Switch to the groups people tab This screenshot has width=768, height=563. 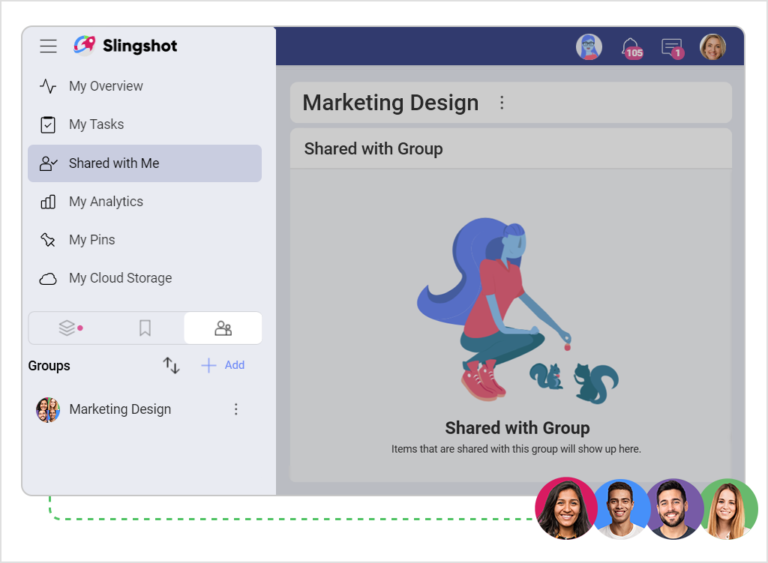223,328
